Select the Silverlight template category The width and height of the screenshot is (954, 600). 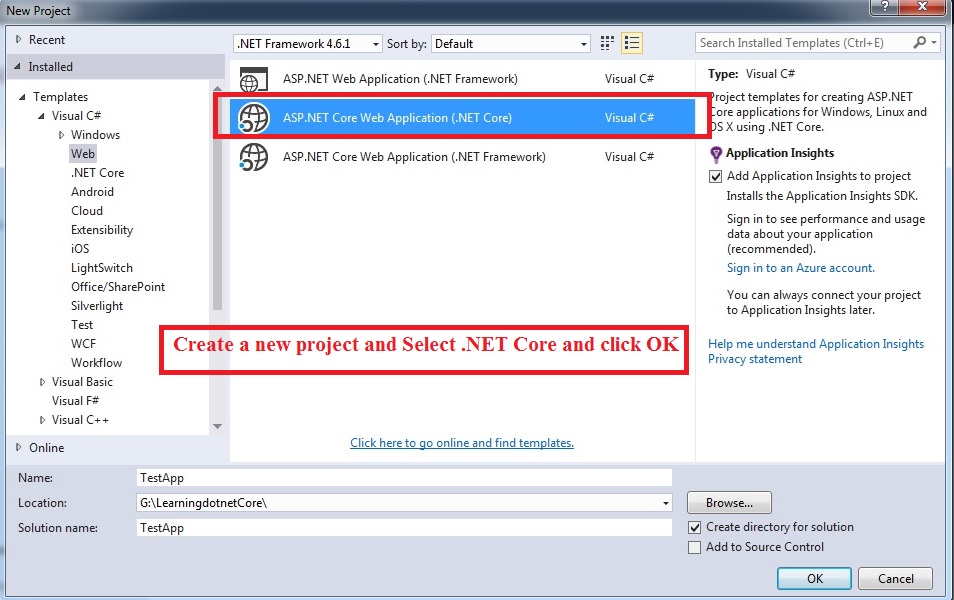97,306
